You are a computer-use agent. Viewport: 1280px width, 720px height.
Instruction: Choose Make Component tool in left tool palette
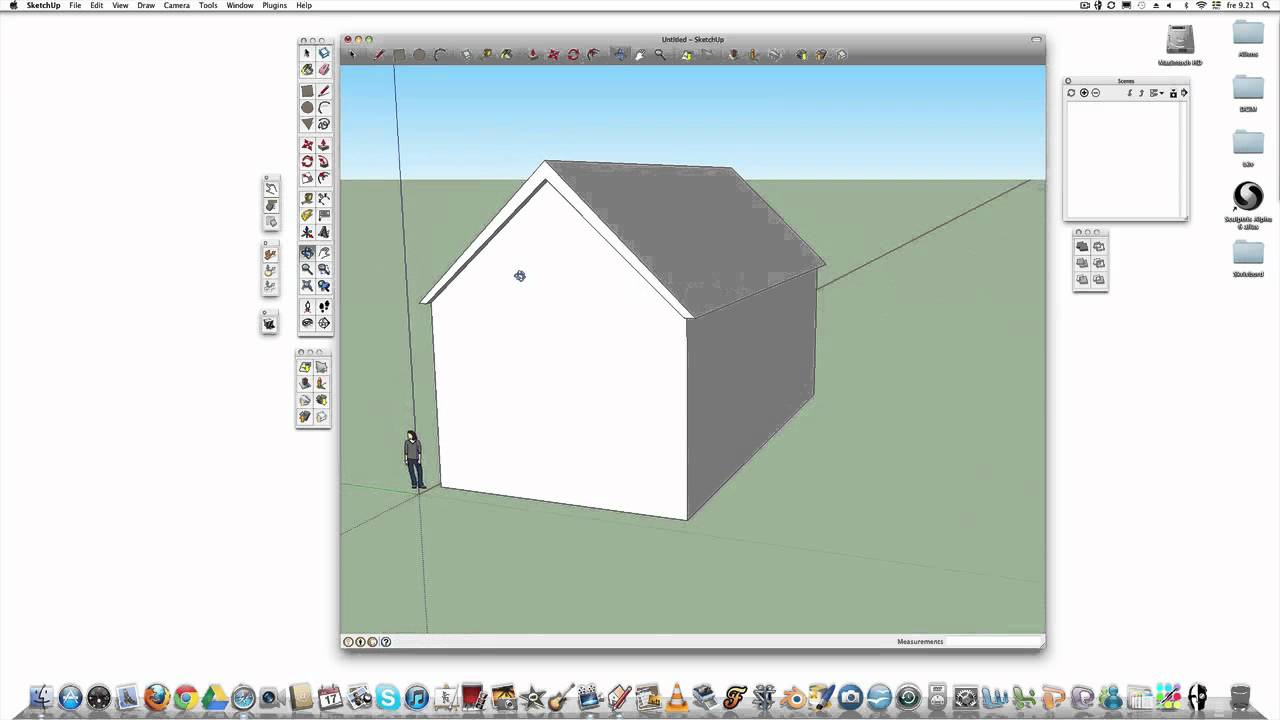[323, 53]
